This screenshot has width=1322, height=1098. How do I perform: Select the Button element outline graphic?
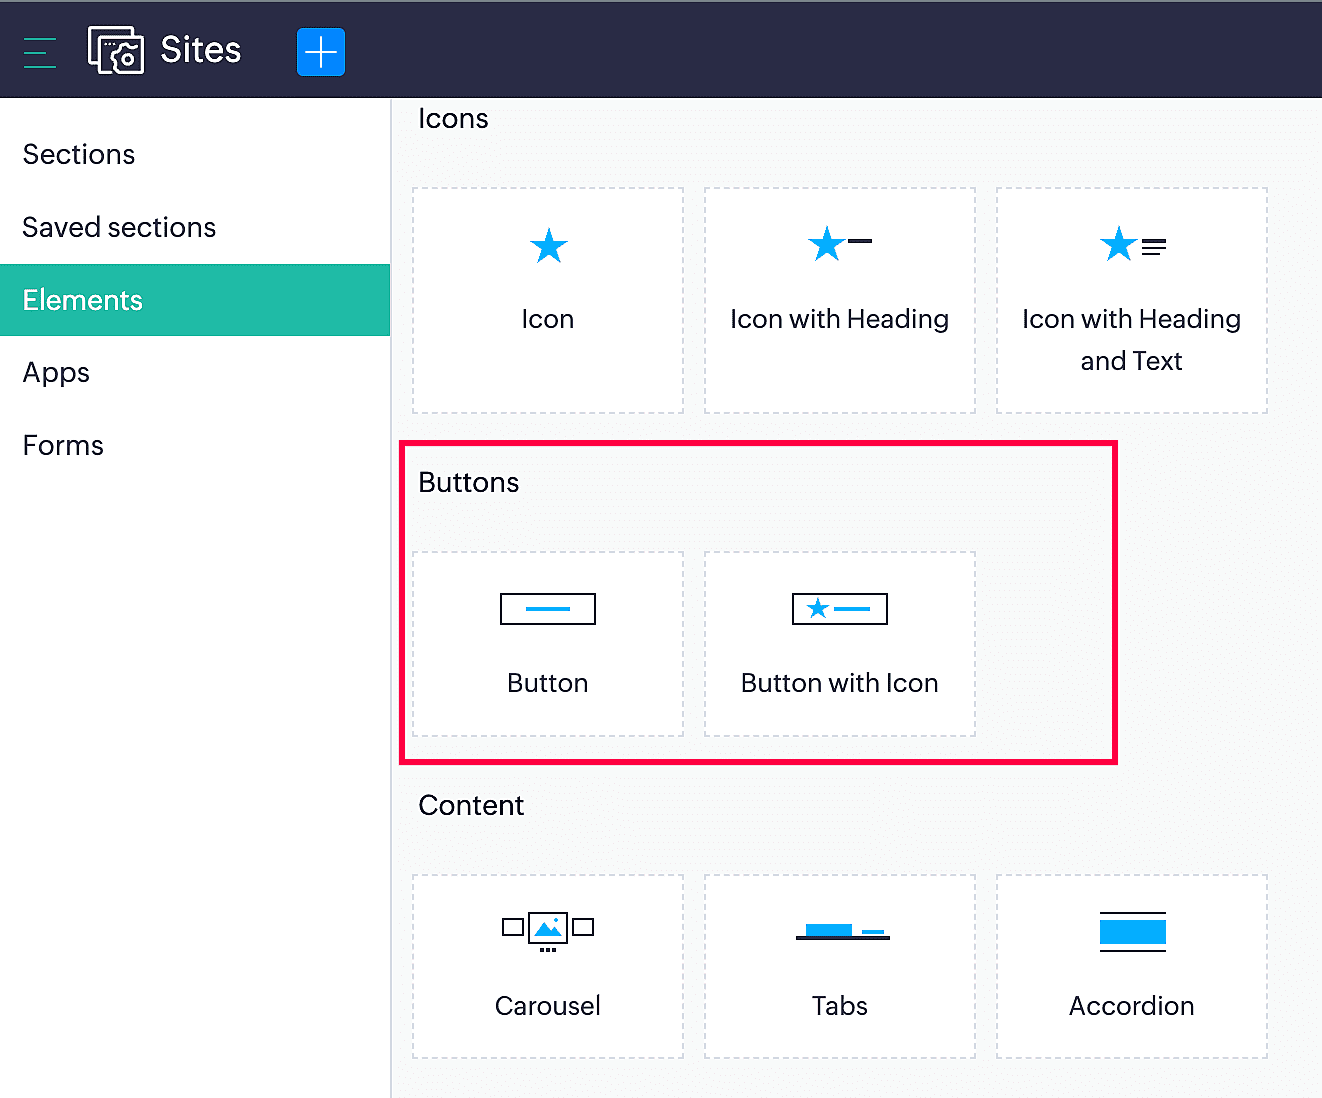548,609
